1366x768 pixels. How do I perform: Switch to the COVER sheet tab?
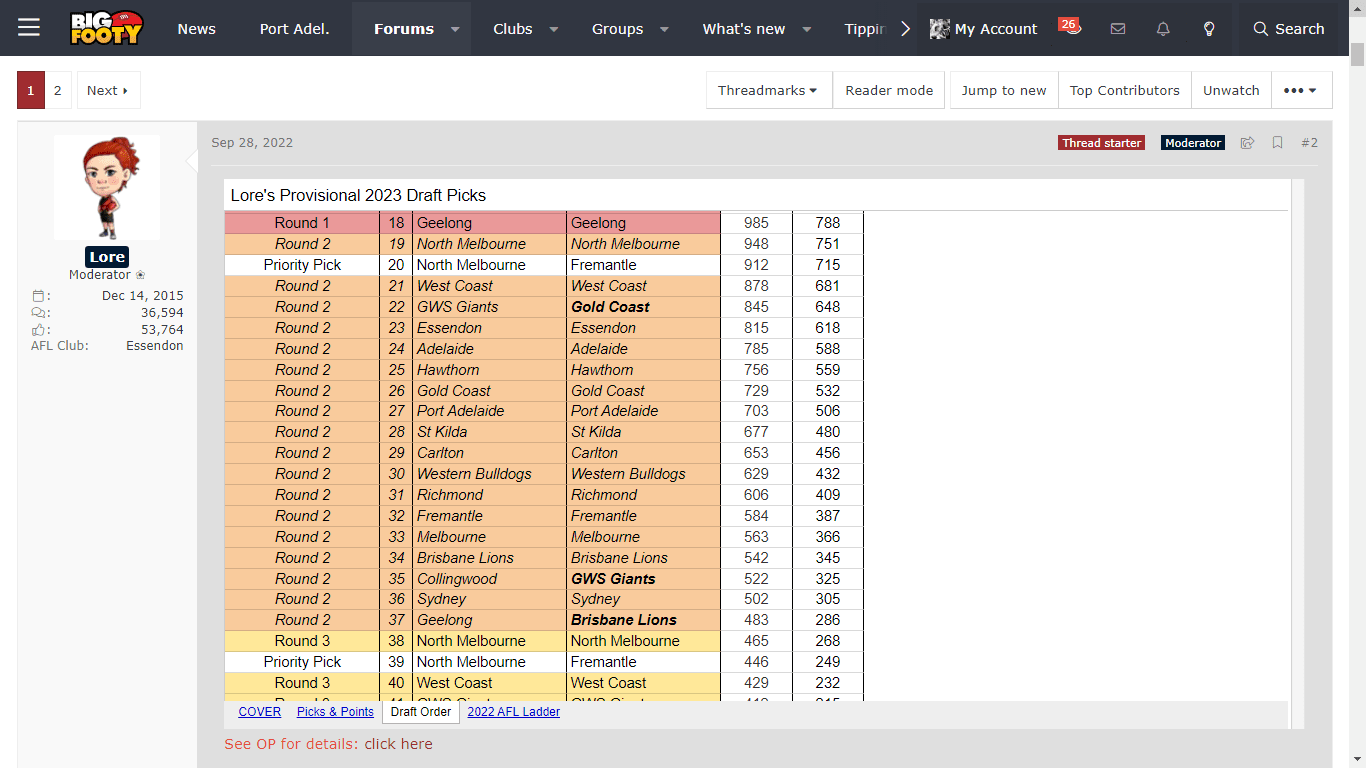point(260,712)
